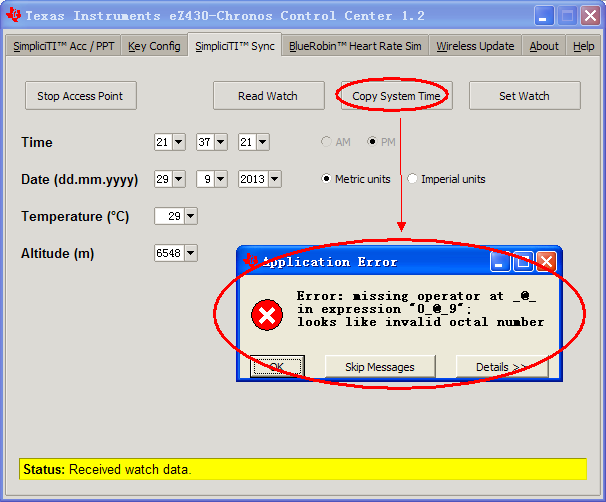Confirm the error dialog with OK
606x502 pixels.
[x=277, y=366]
